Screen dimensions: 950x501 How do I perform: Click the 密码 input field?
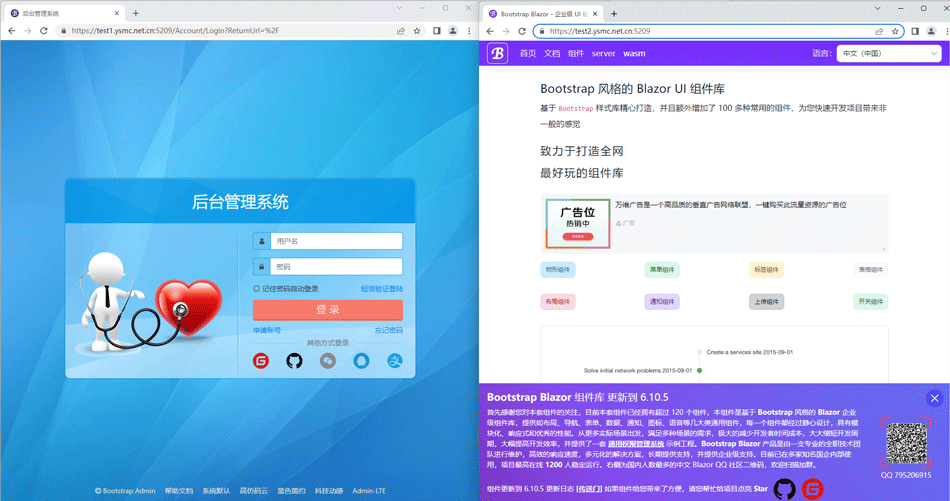(x=336, y=267)
